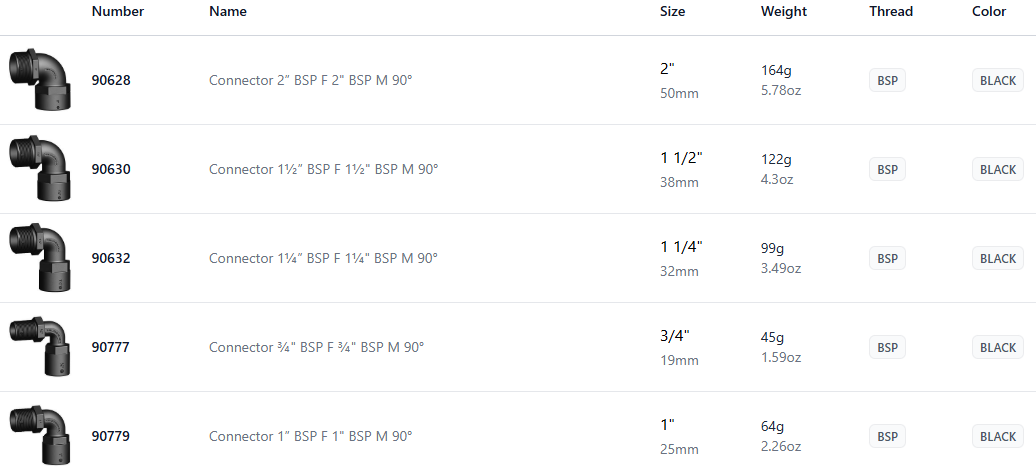Select the BLACK color badge for 90779

[x=997, y=437]
